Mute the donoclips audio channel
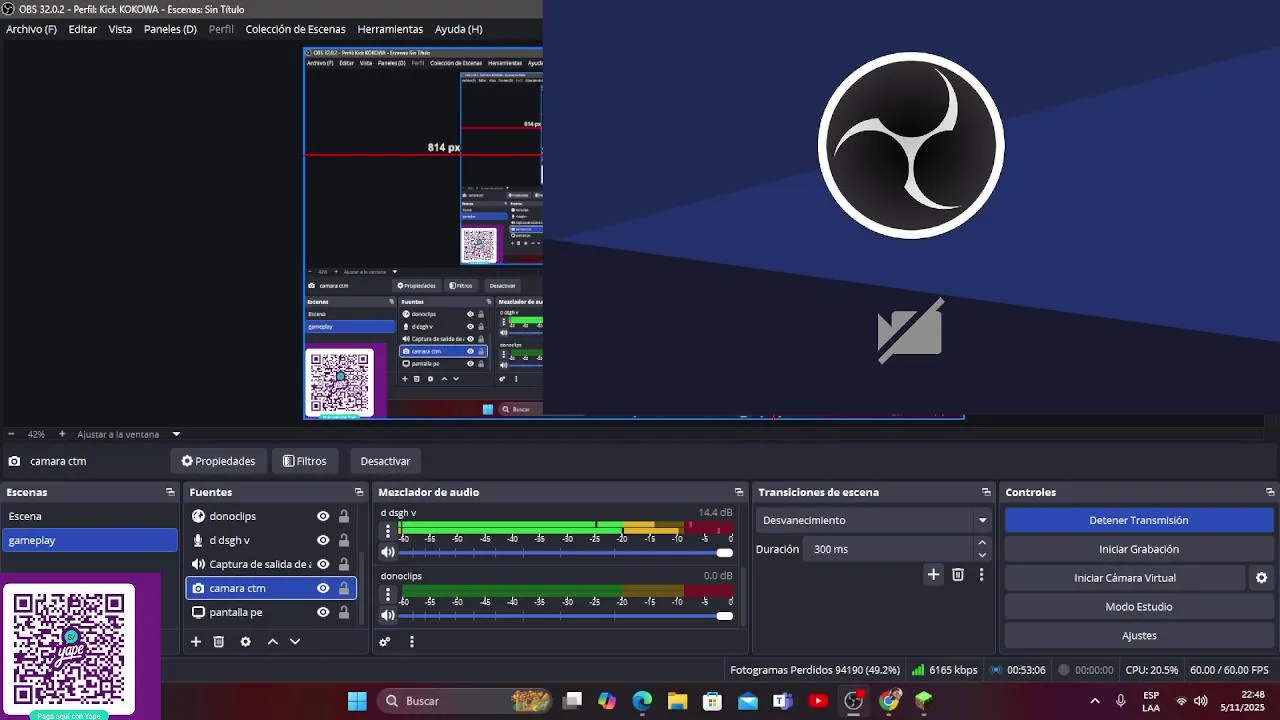The height and width of the screenshot is (720, 1280). [388, 615]
